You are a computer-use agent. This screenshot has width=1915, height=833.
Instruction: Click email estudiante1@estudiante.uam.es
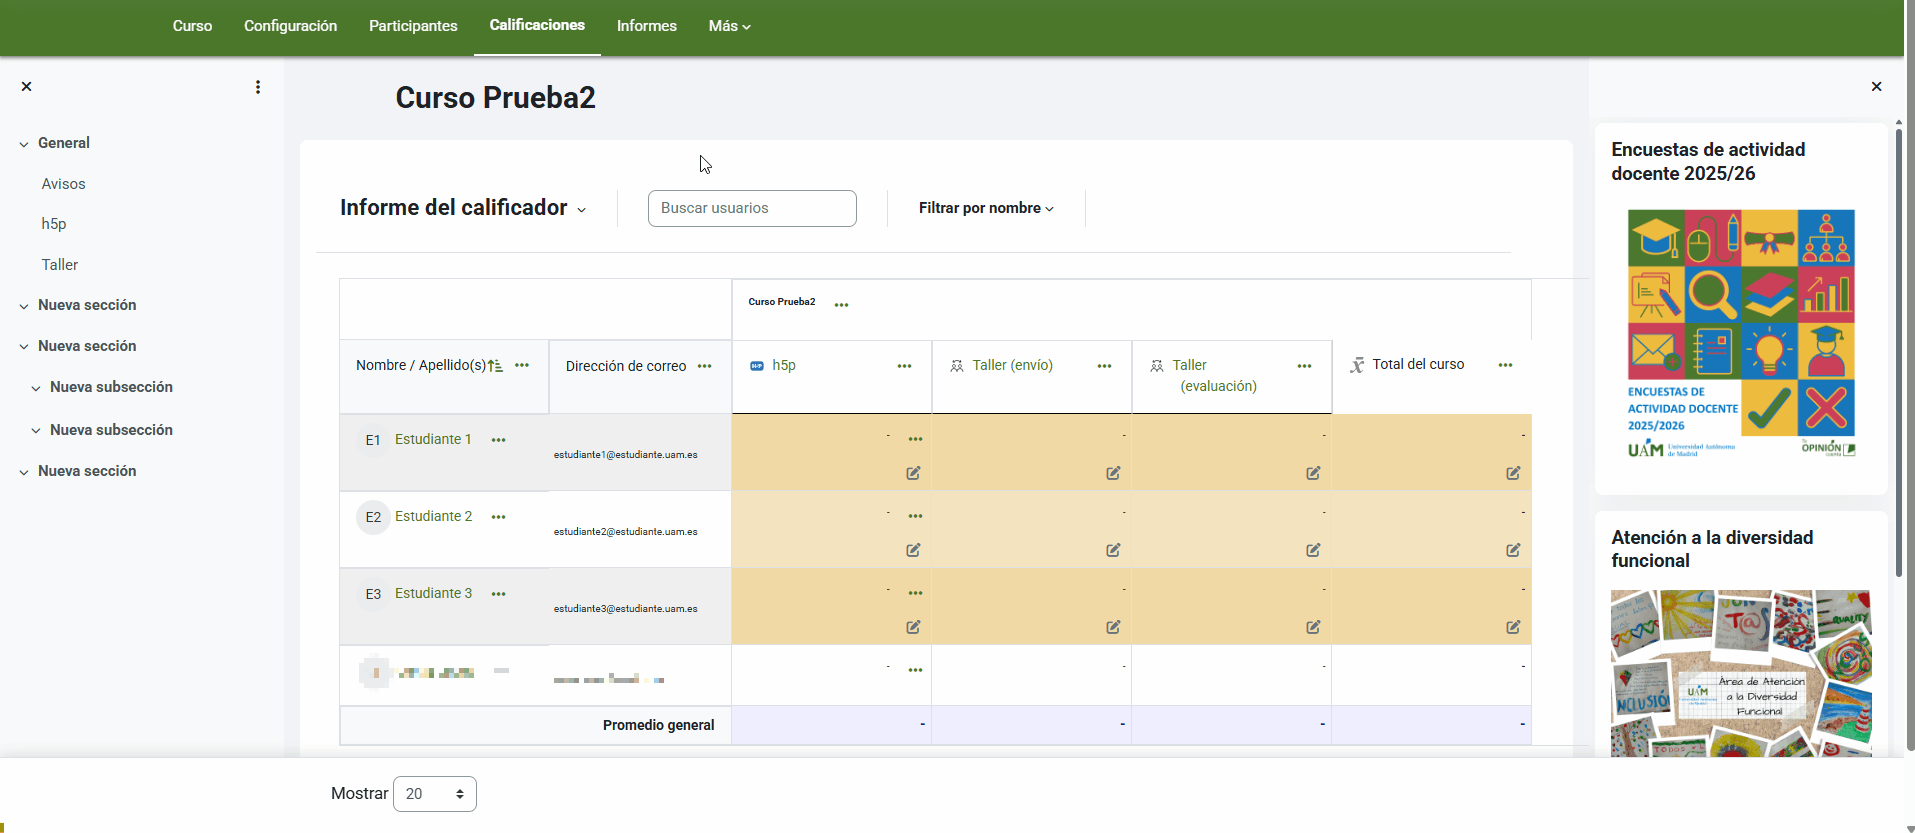click(626, 455)
